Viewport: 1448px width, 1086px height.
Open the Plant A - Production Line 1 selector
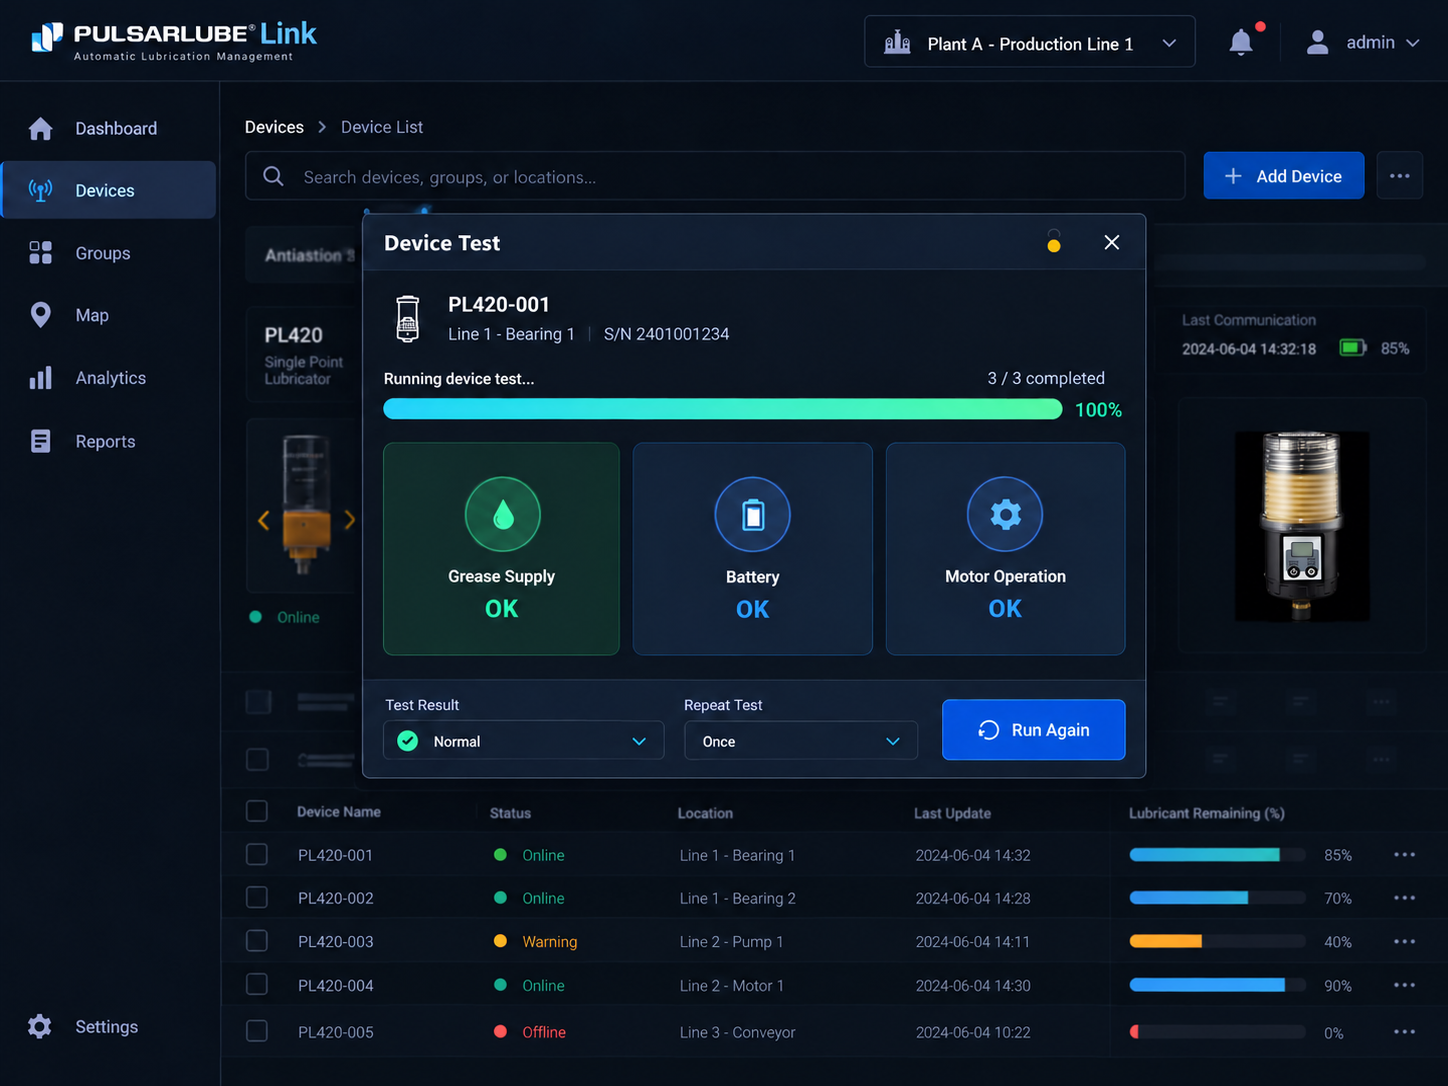tap(1029, 42)
